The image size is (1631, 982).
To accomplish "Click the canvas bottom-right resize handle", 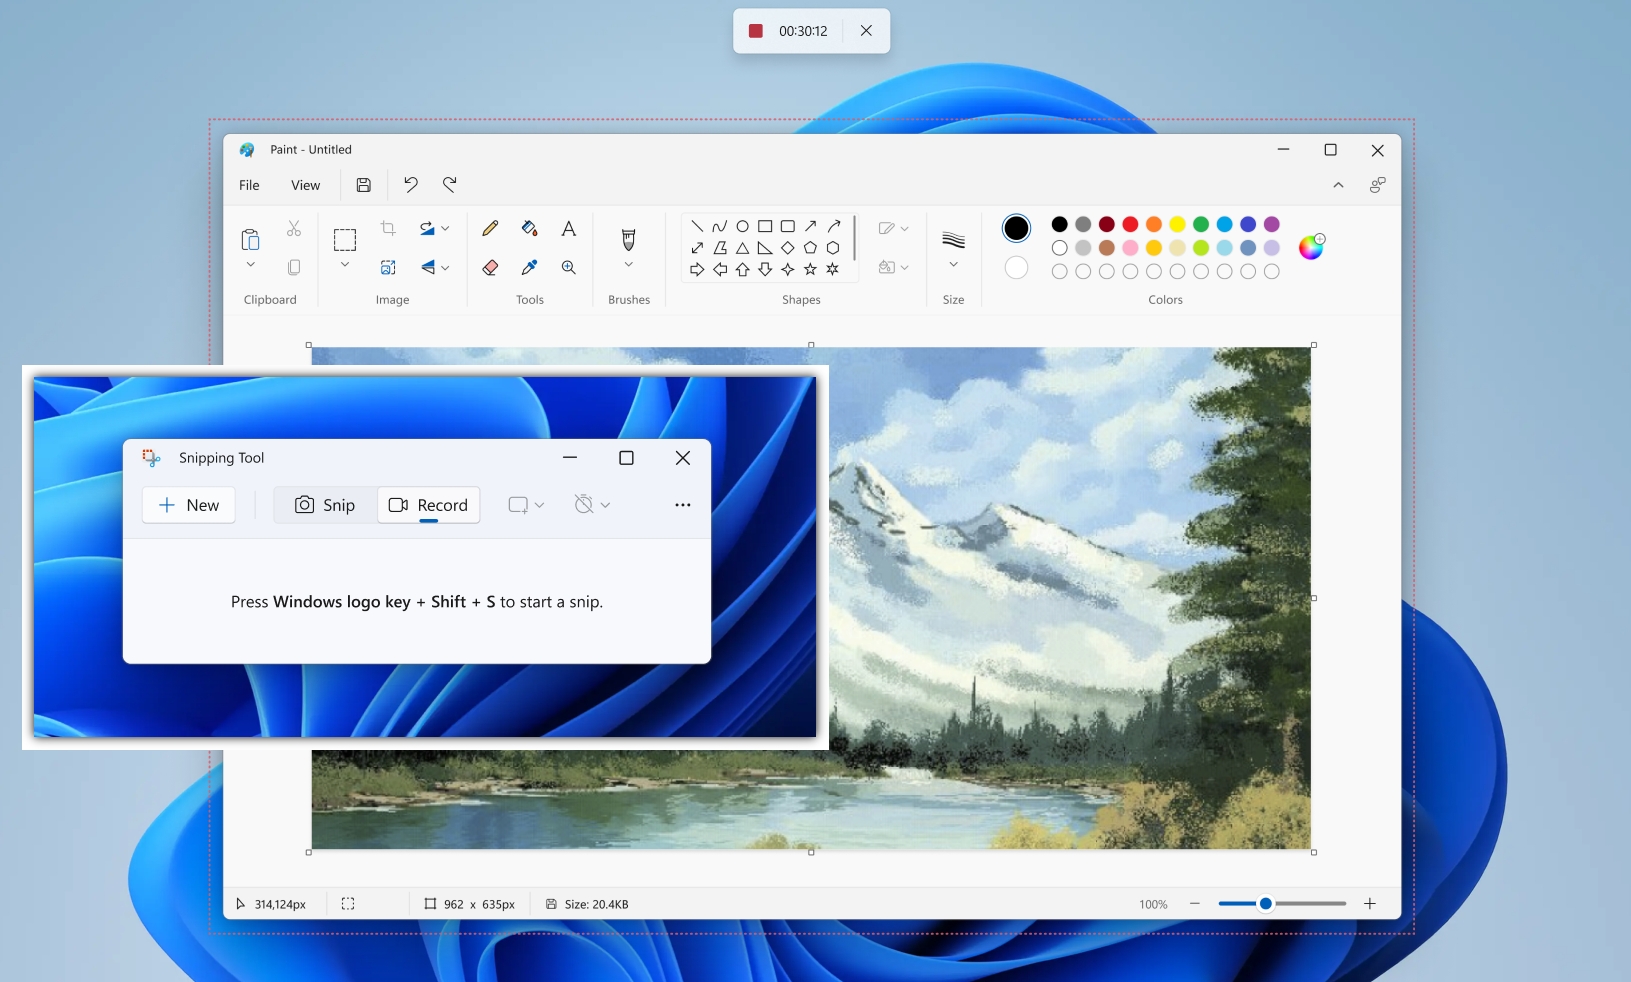I will [x=1313, y=852].
